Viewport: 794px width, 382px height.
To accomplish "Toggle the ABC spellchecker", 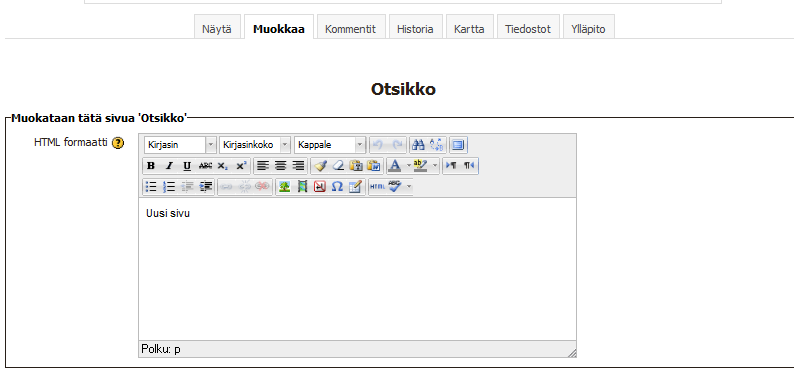I will click(x=395, y=187).
